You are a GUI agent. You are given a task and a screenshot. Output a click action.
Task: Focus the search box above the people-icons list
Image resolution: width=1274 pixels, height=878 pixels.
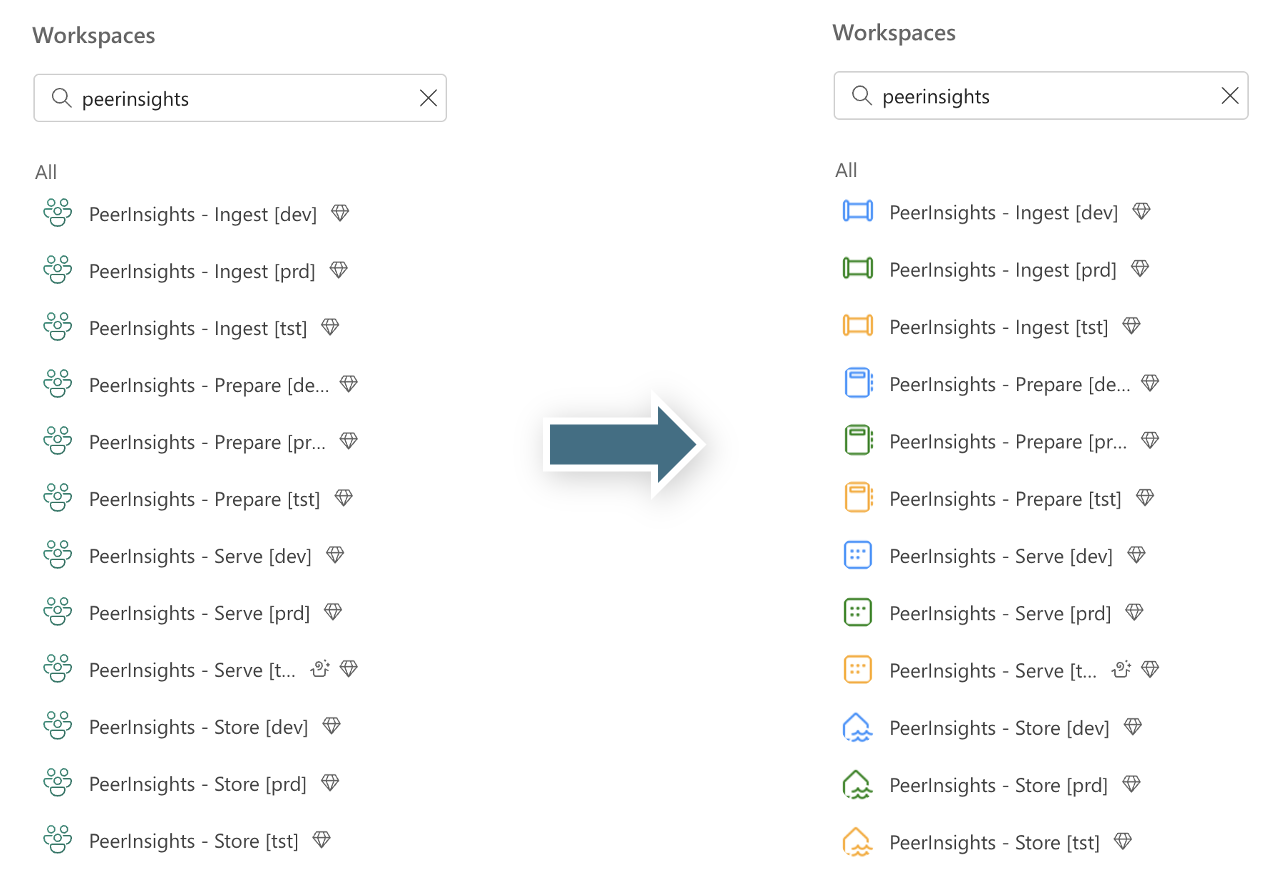coord(240,98)
